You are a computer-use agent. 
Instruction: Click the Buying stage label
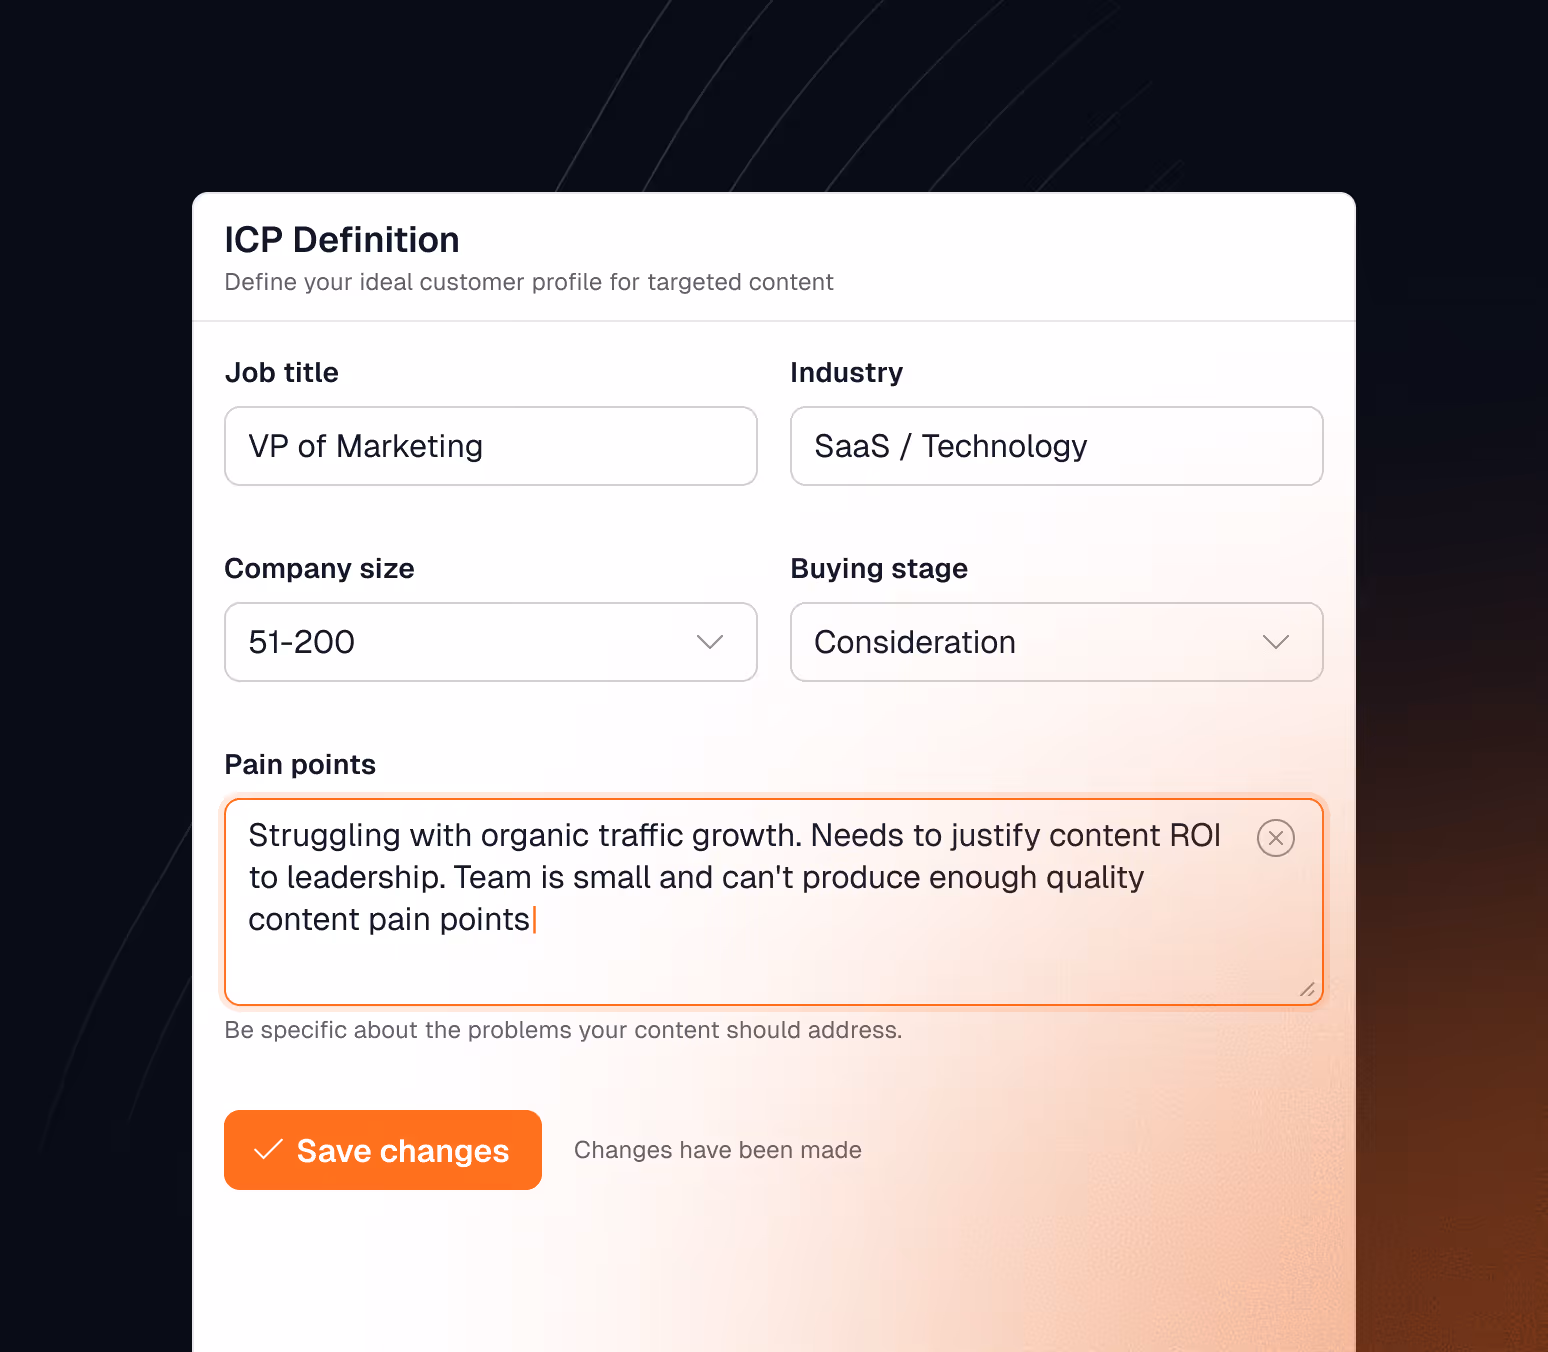click(878, 568)
